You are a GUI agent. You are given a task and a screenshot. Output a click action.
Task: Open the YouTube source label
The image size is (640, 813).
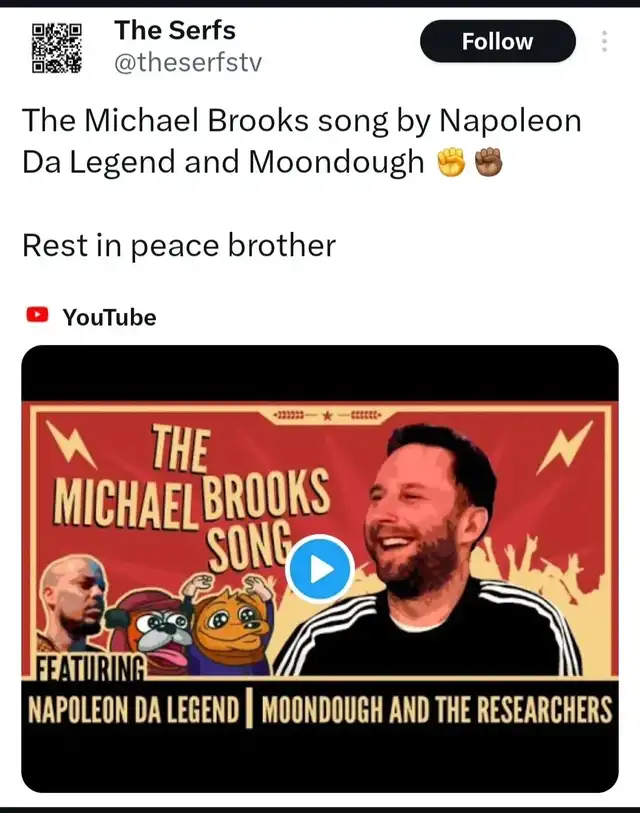pos(109,317)
